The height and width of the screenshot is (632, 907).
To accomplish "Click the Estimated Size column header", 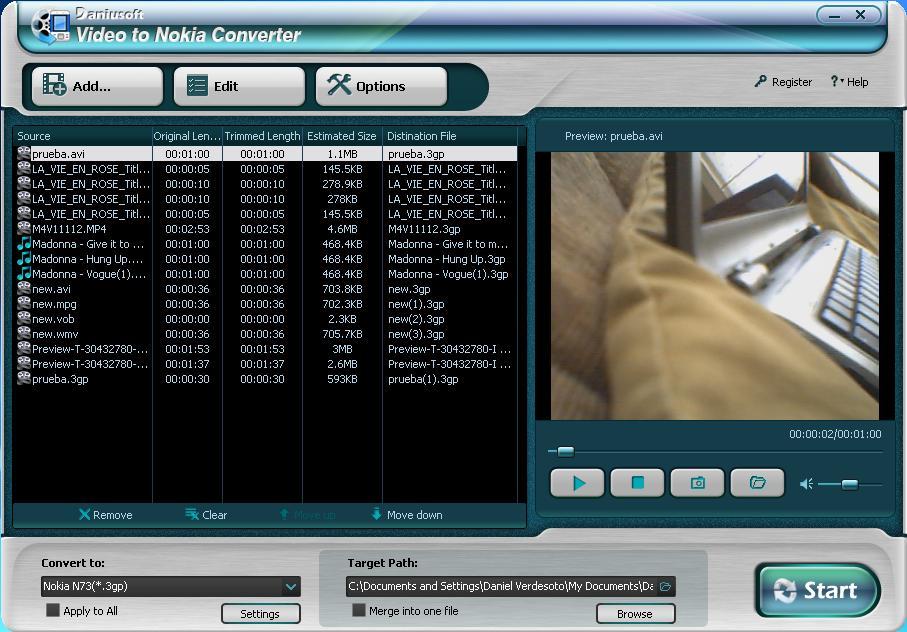I will [x=342, y=136].
